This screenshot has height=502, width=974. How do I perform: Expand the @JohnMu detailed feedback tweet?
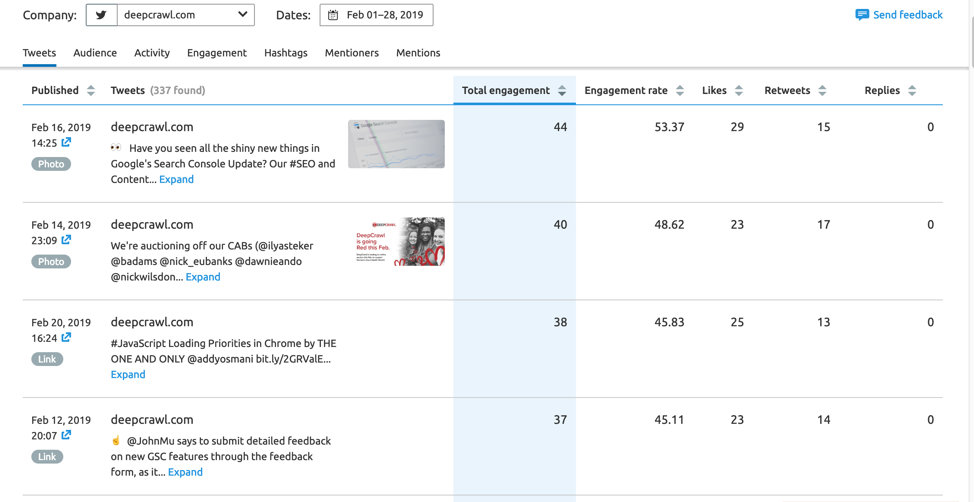185,472
